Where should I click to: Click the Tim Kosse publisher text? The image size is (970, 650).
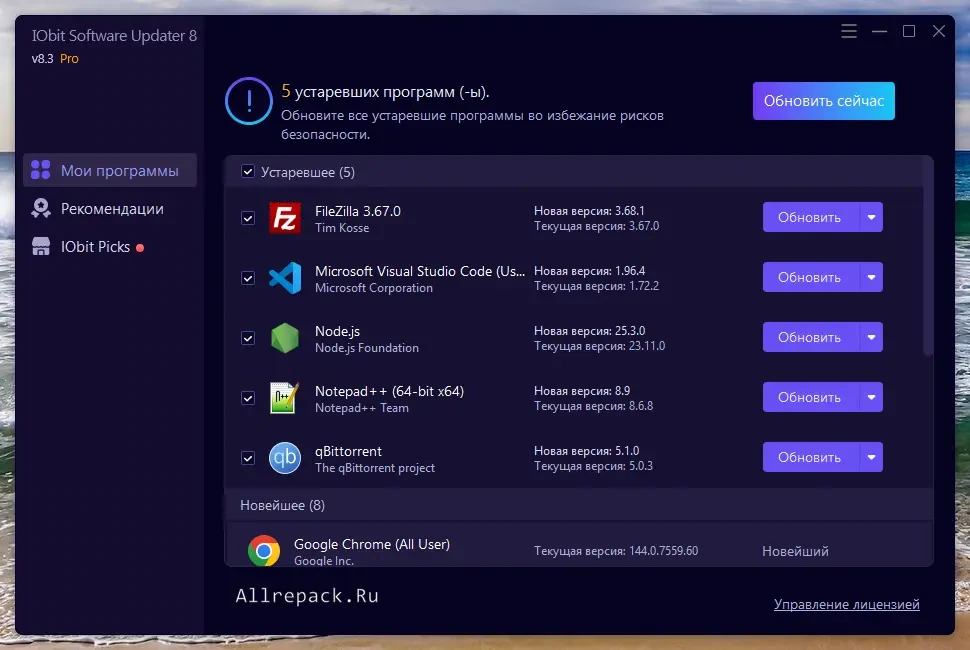tap(341, 228)
